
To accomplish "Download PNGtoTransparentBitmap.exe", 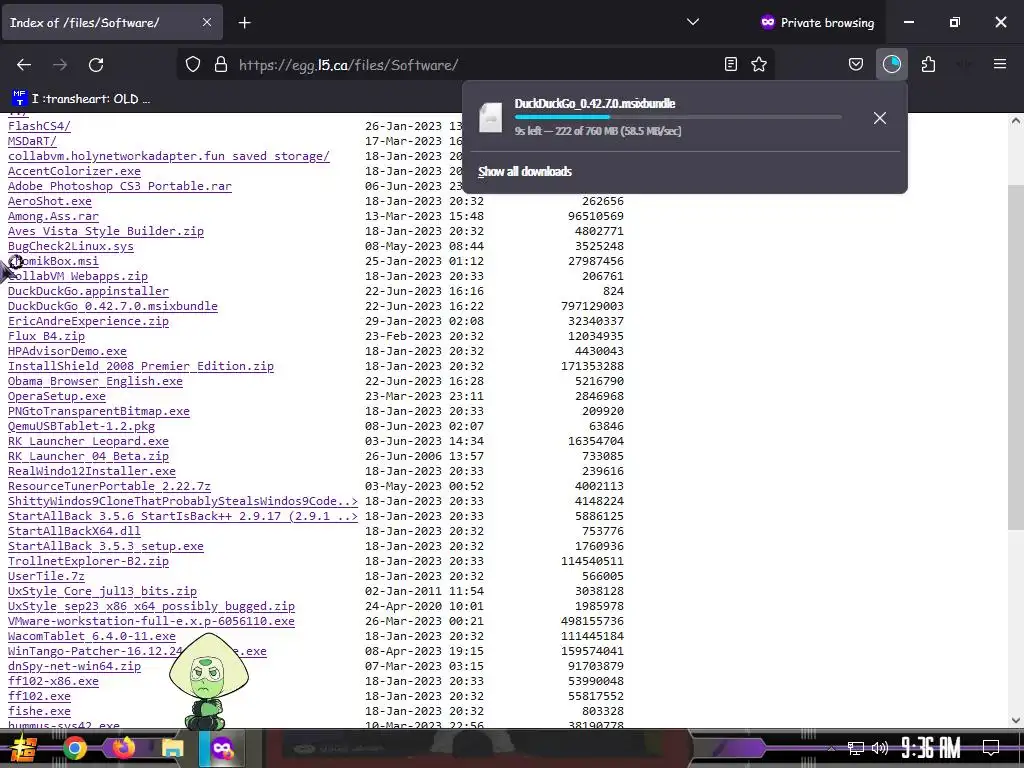I will 99,411.
